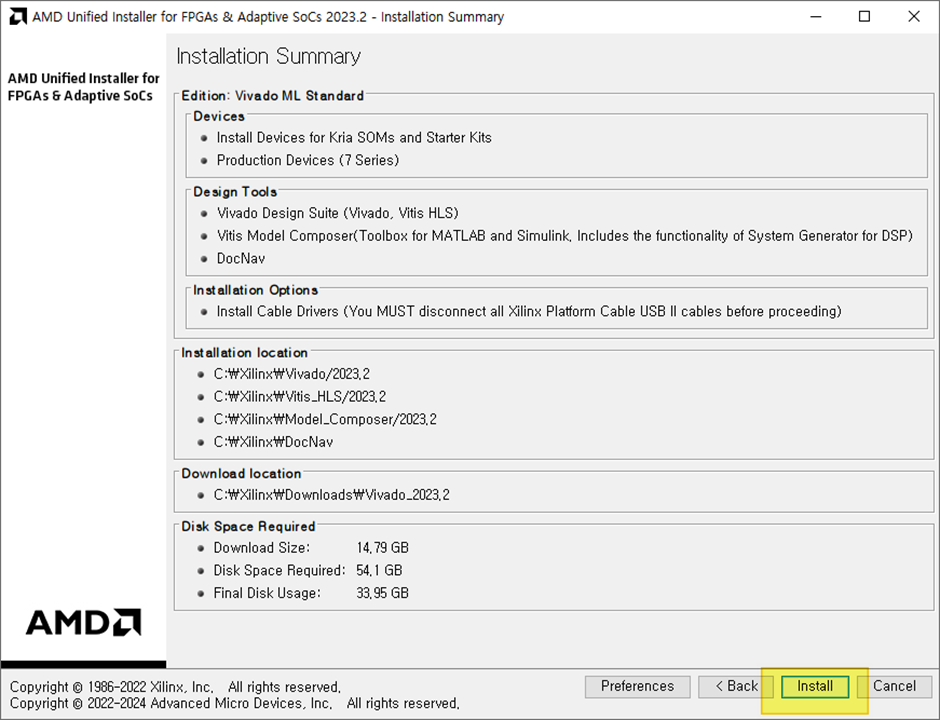Click the Download Size 14.79 GB value

(382, 548)
